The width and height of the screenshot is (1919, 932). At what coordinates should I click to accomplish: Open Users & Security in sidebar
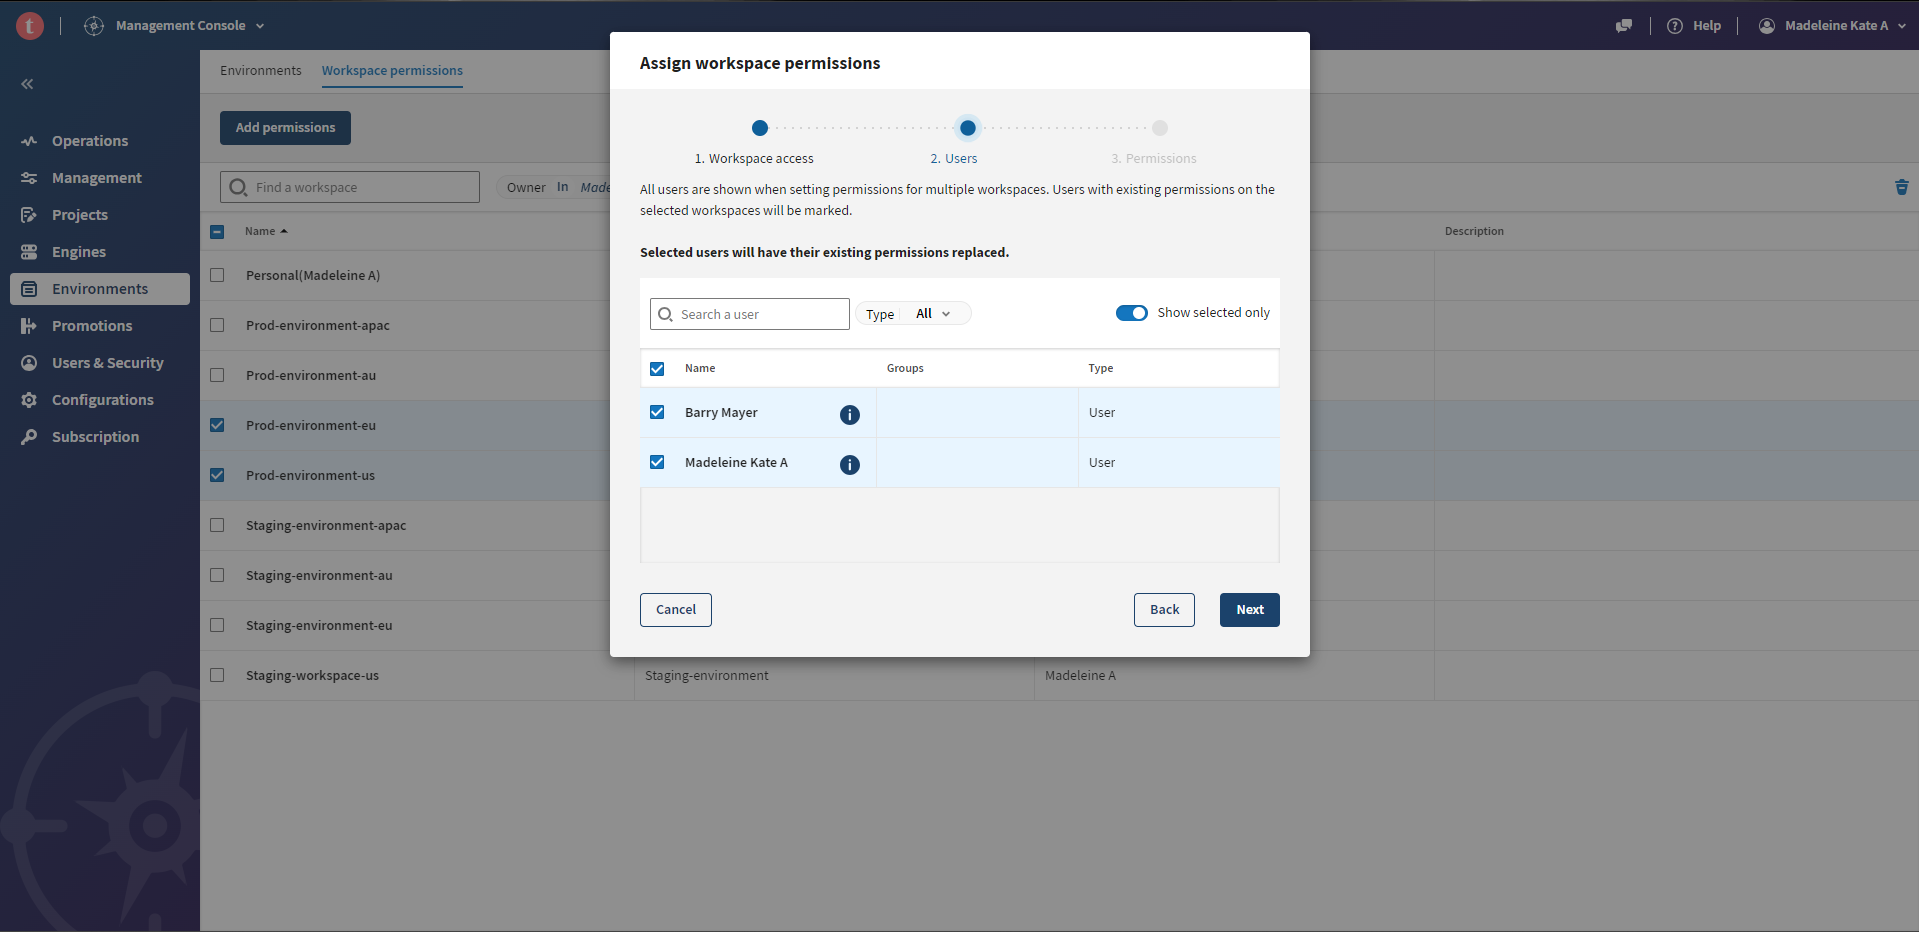click(108, 363)
